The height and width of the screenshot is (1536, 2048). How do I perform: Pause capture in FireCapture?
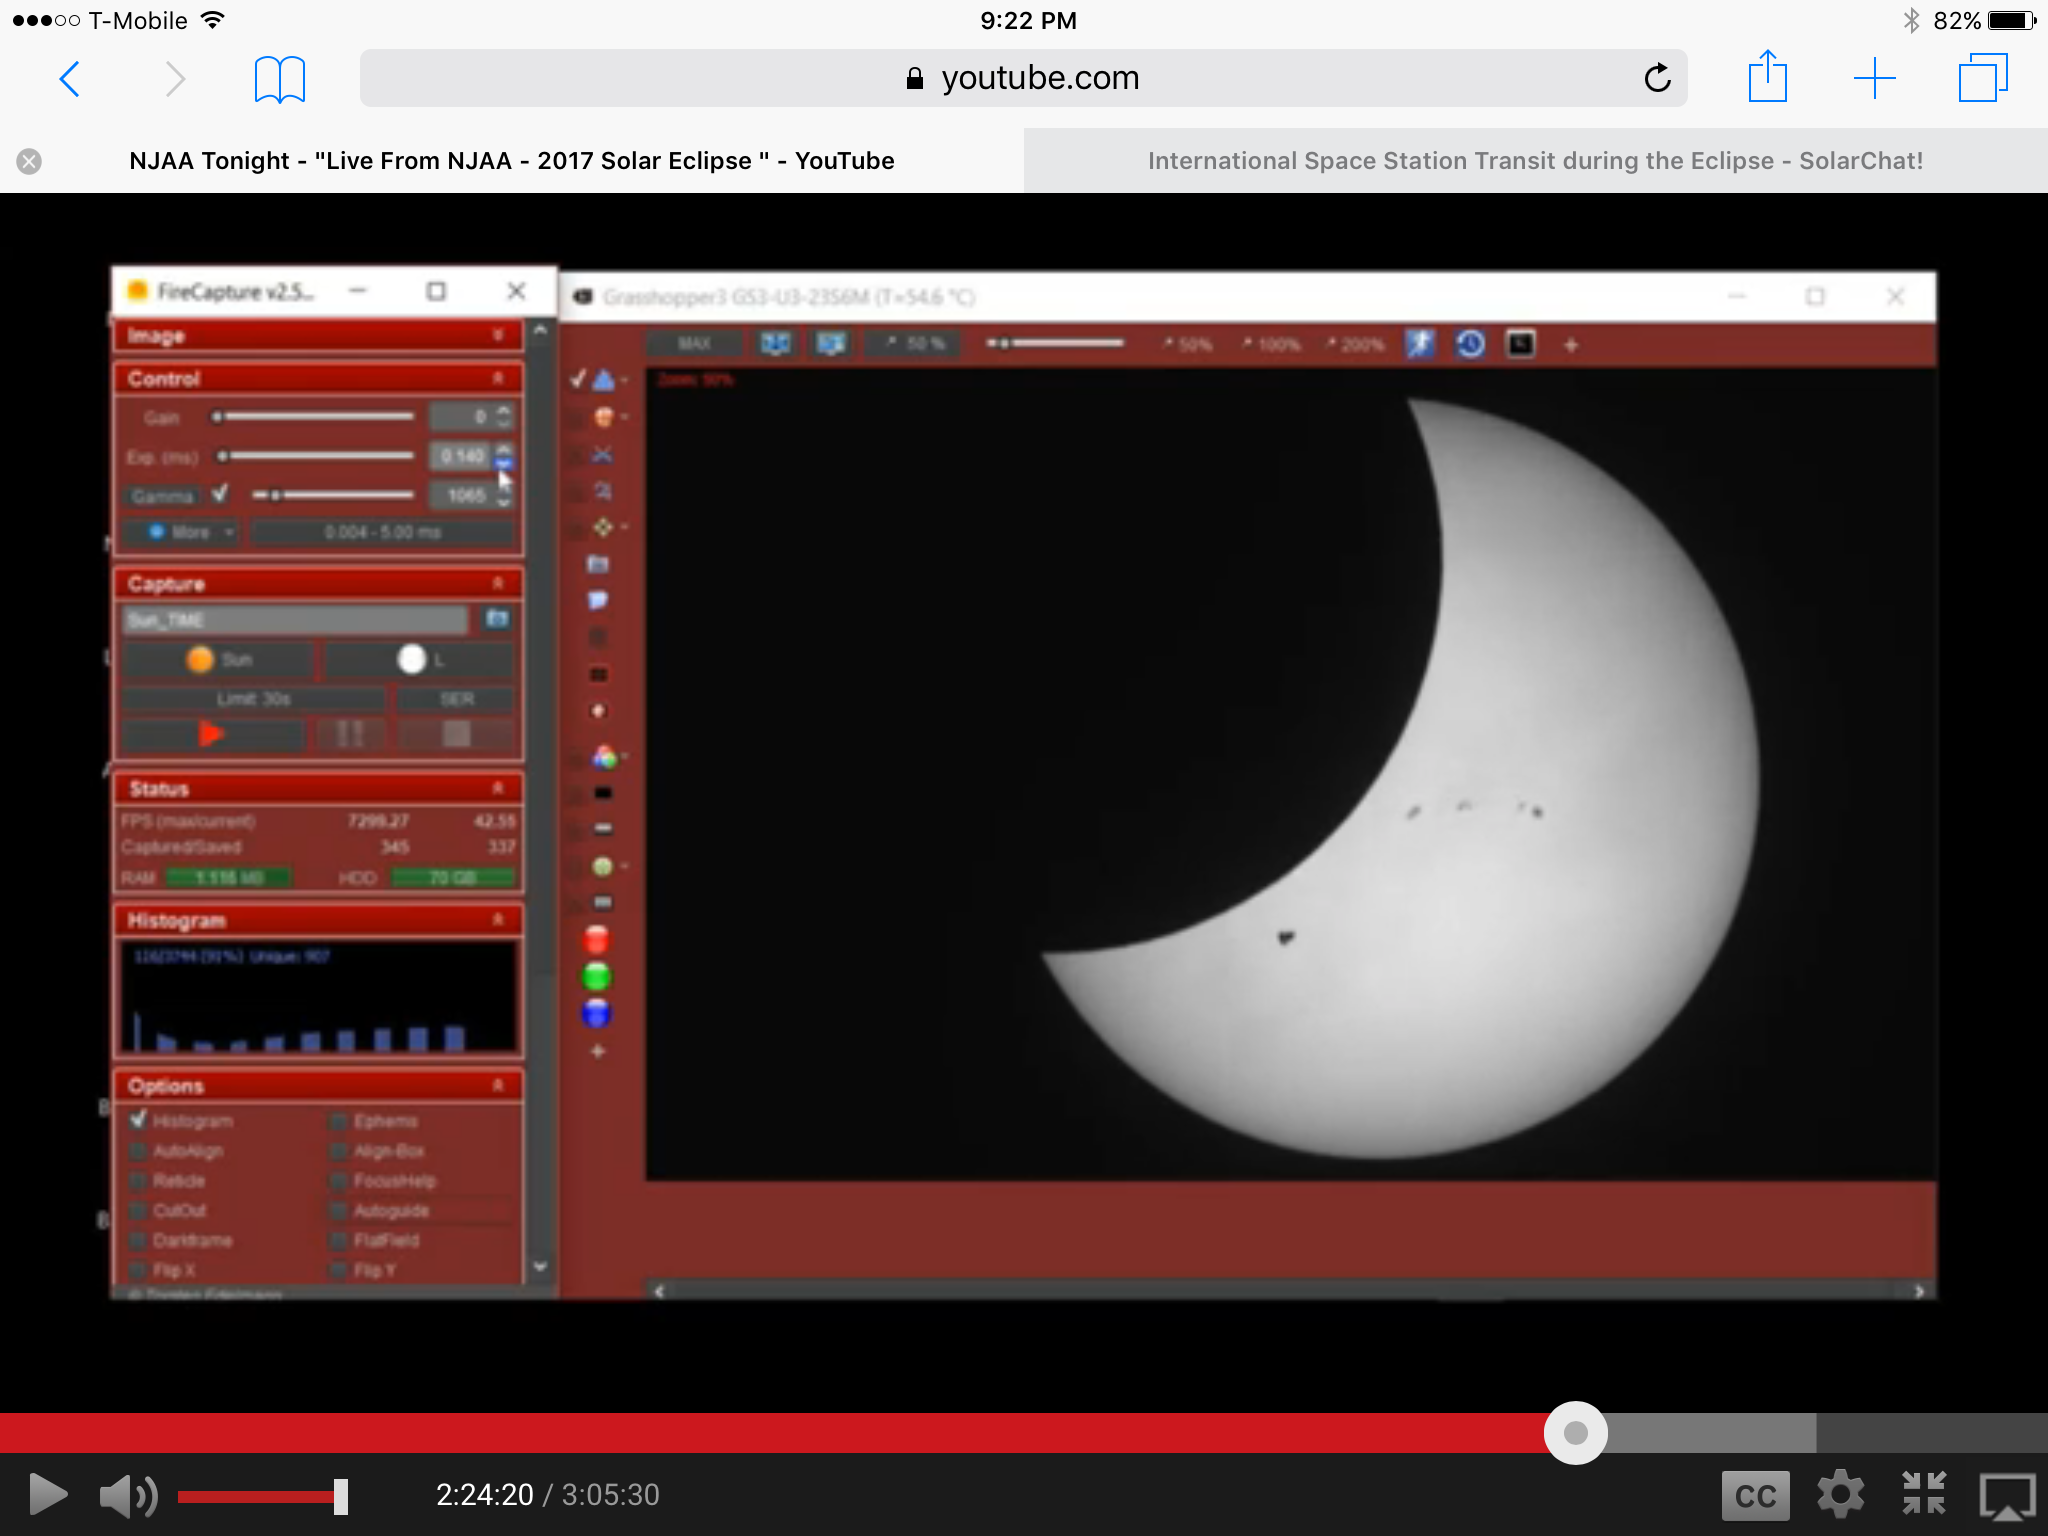click(350, 734)
